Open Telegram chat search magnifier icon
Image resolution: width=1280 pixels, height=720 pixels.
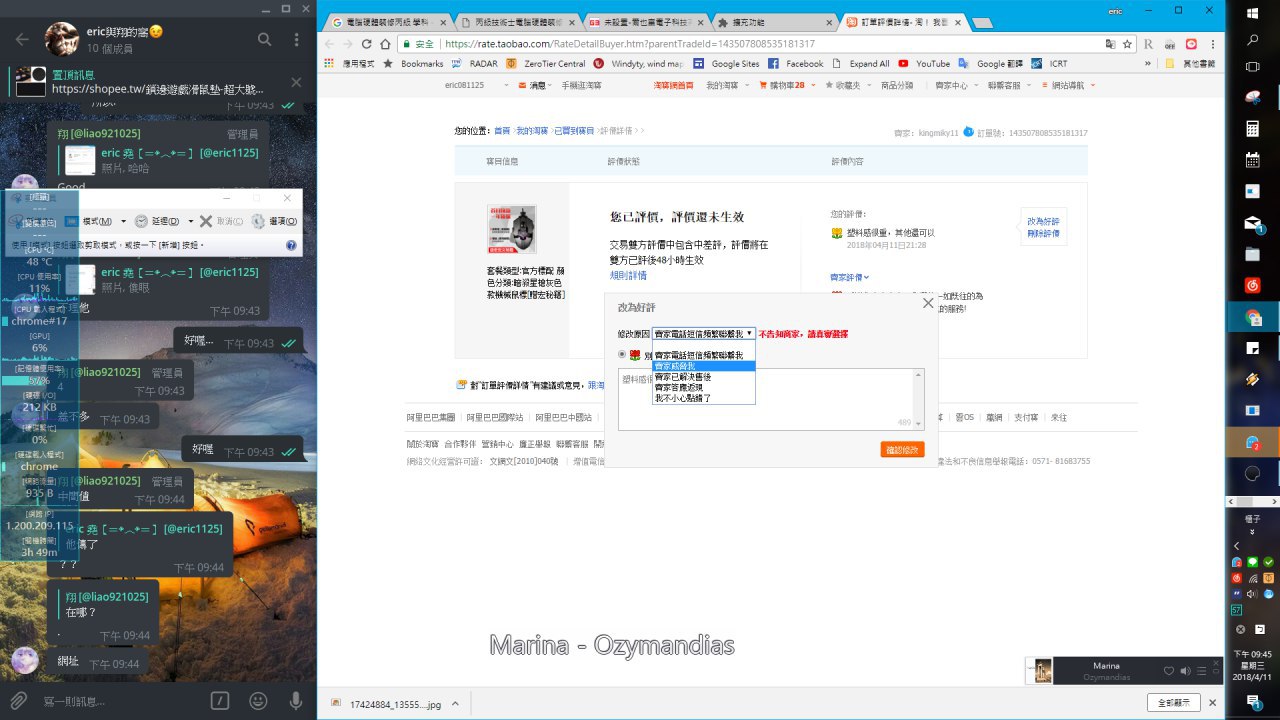265,39
